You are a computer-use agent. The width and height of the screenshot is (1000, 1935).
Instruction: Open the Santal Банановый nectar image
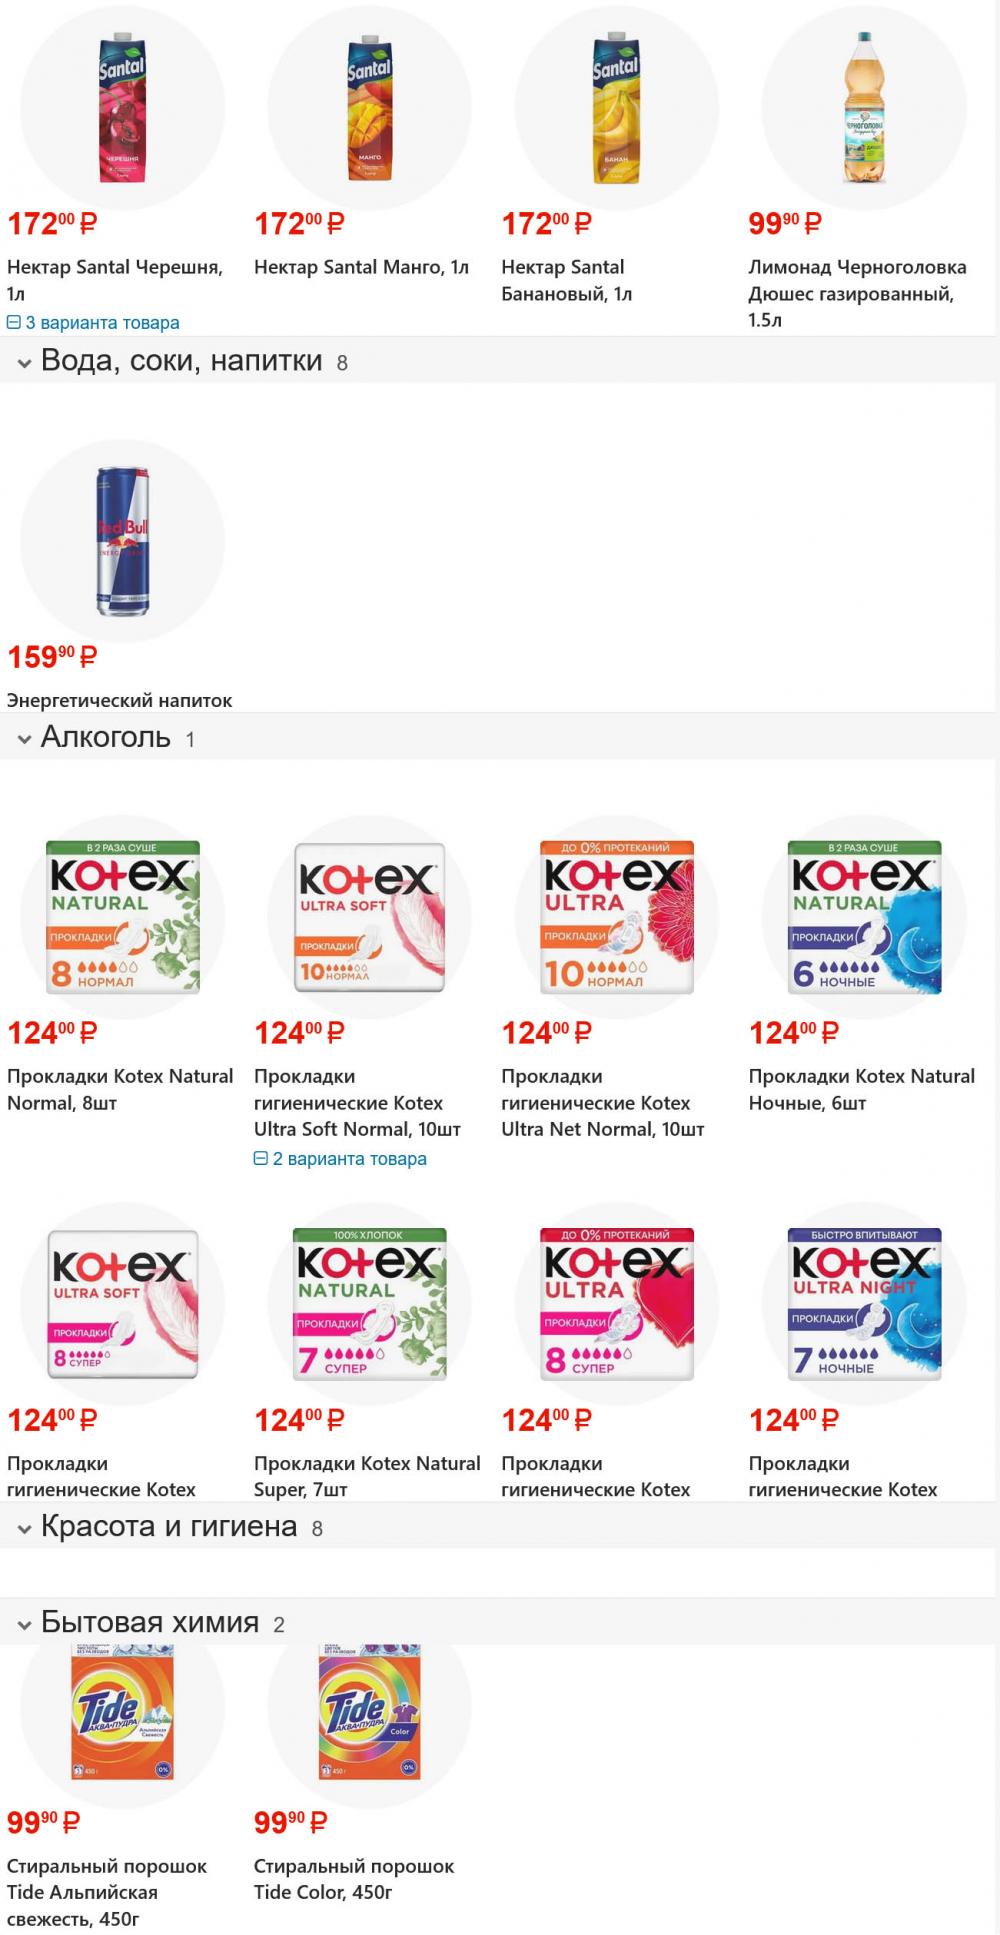(x=616, y=108)
